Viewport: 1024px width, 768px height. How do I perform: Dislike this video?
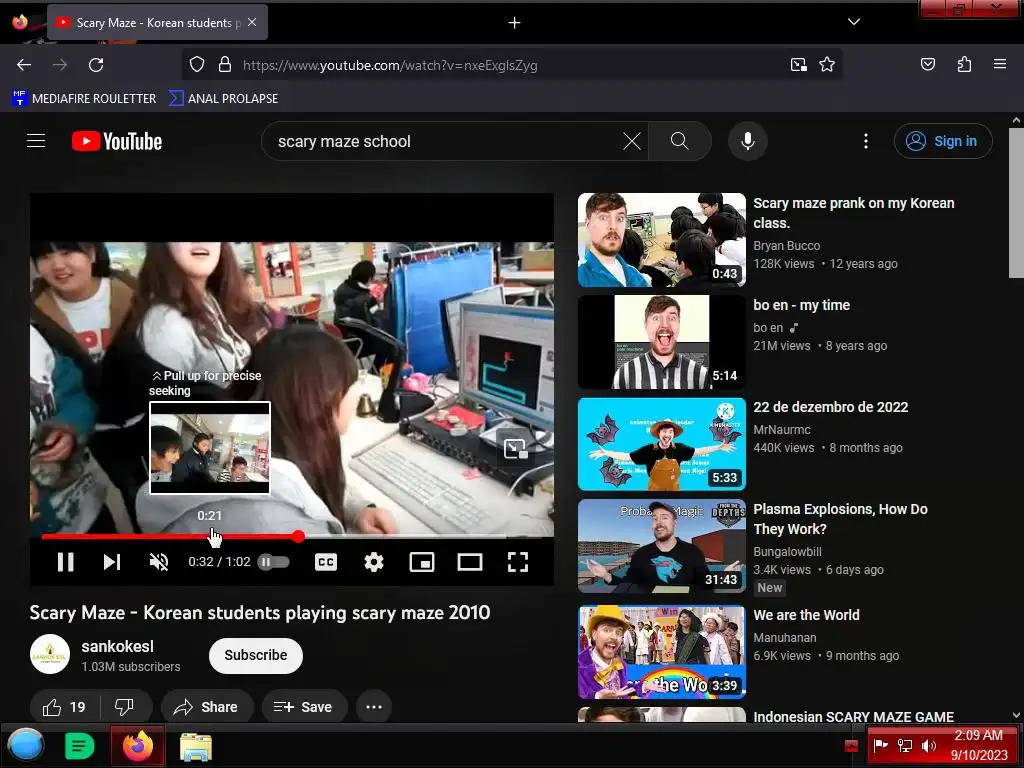click(124, 707)
